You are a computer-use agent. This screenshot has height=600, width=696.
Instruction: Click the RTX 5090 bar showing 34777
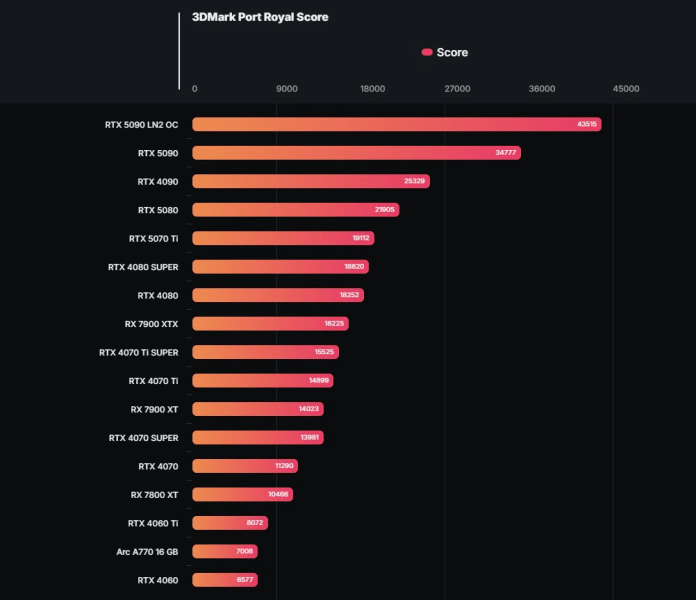pos(356,153)
